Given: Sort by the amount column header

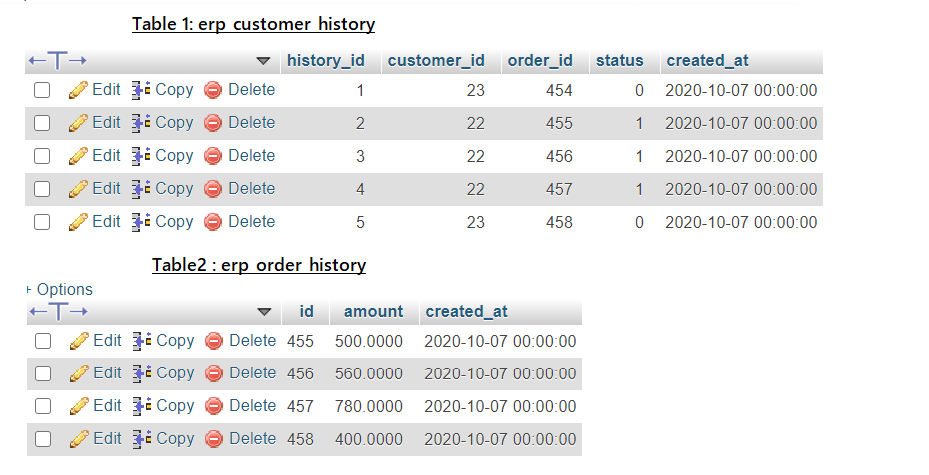Looking at the screenshot, I should click(x=373, y=312).
